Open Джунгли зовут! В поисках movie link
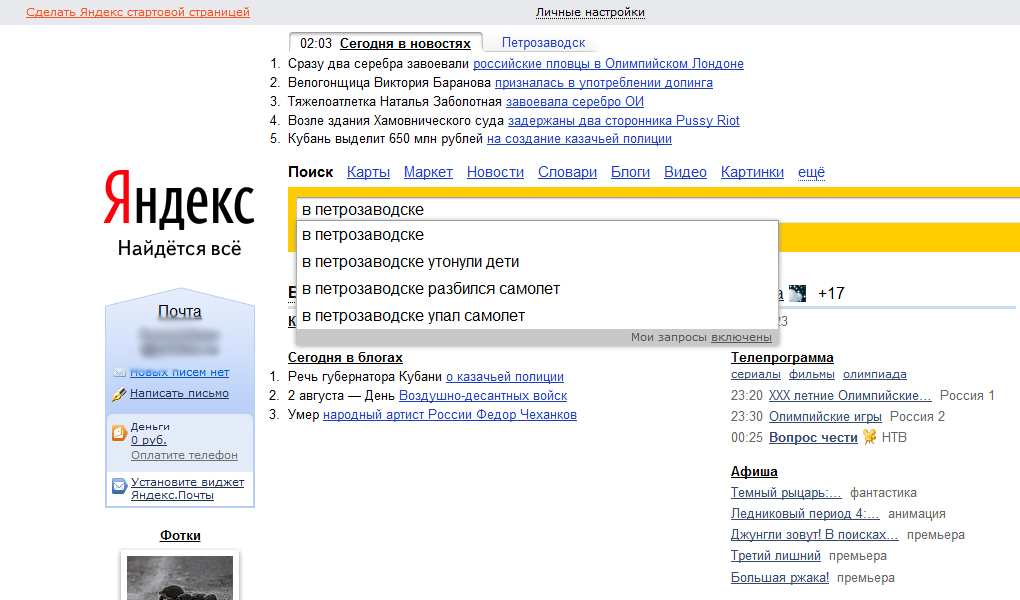This screenshot has height=600, width=1020. pyautogui.click(x=814, y=534)
